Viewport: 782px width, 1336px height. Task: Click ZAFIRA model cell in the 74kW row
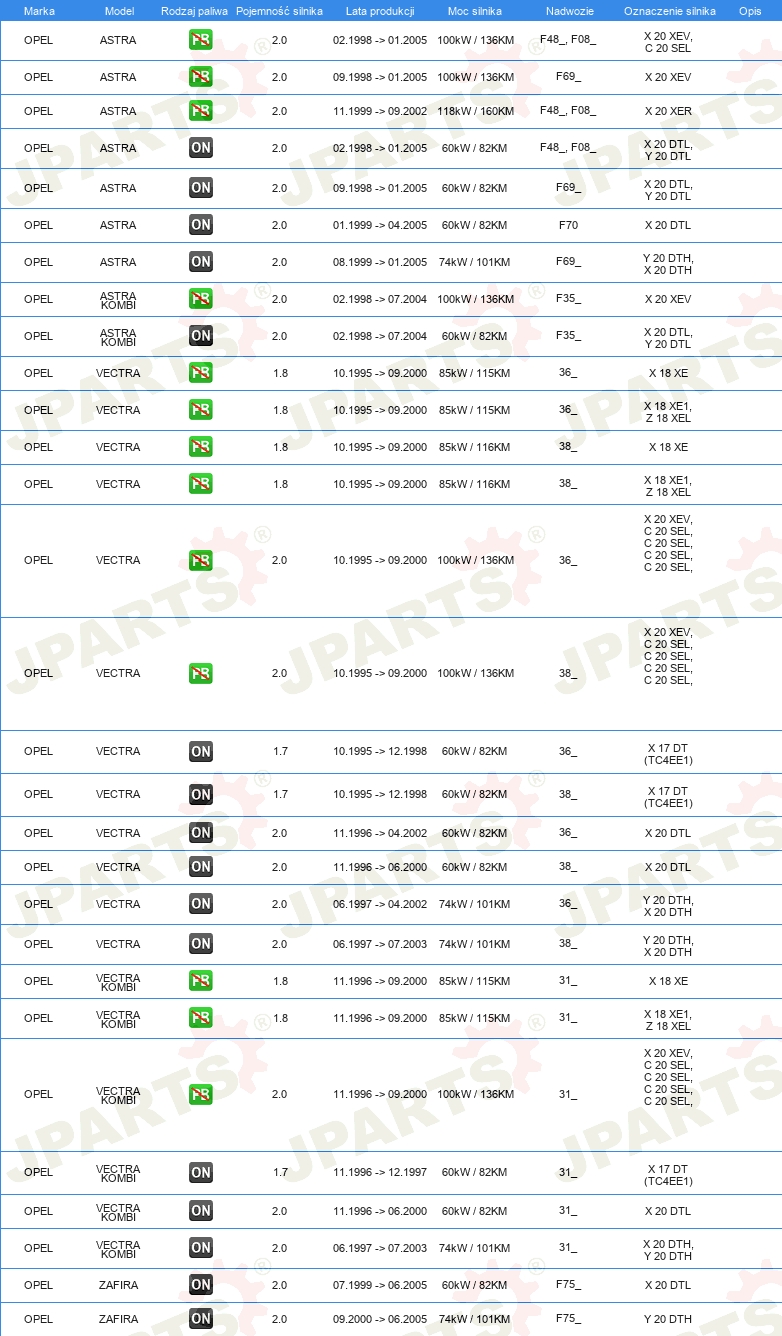point(118,1319)
